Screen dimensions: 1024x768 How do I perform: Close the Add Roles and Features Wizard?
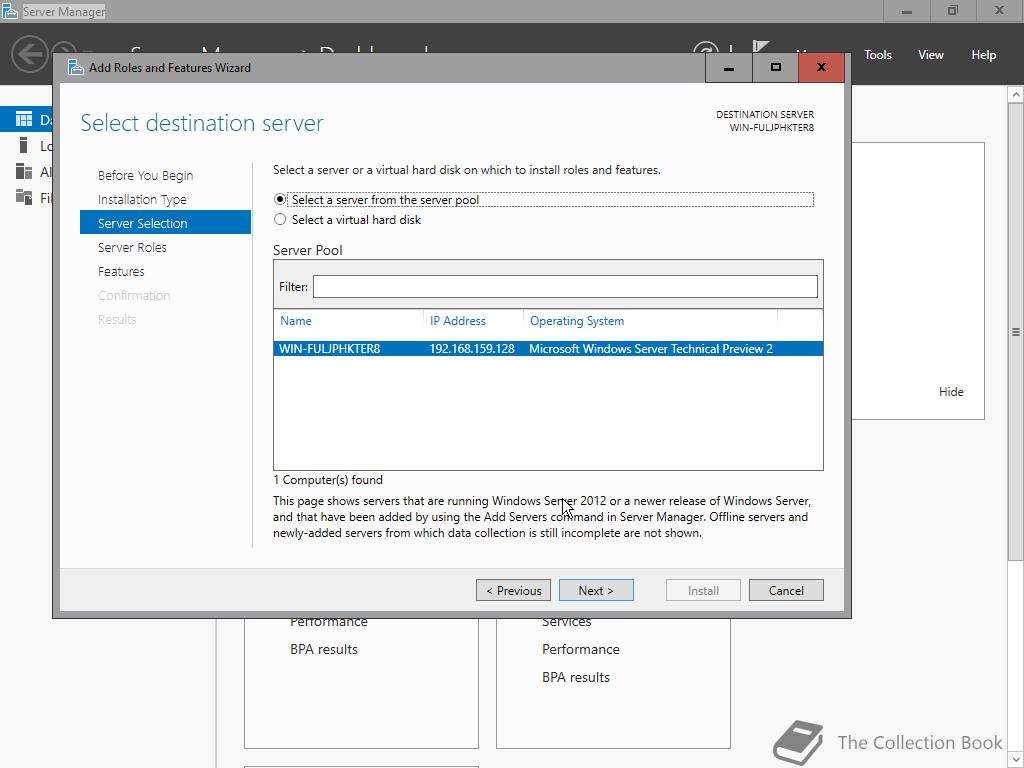[822, 68]
